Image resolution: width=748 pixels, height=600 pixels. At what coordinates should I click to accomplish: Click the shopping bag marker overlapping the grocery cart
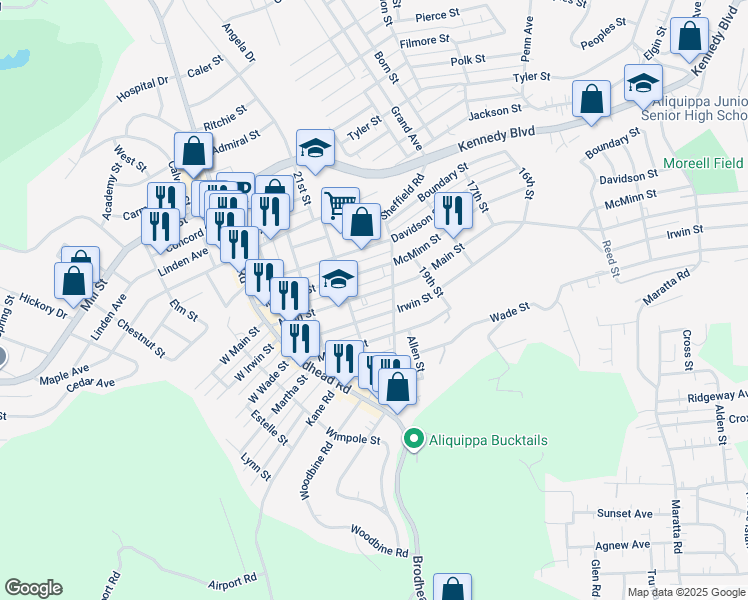(362, 223)
